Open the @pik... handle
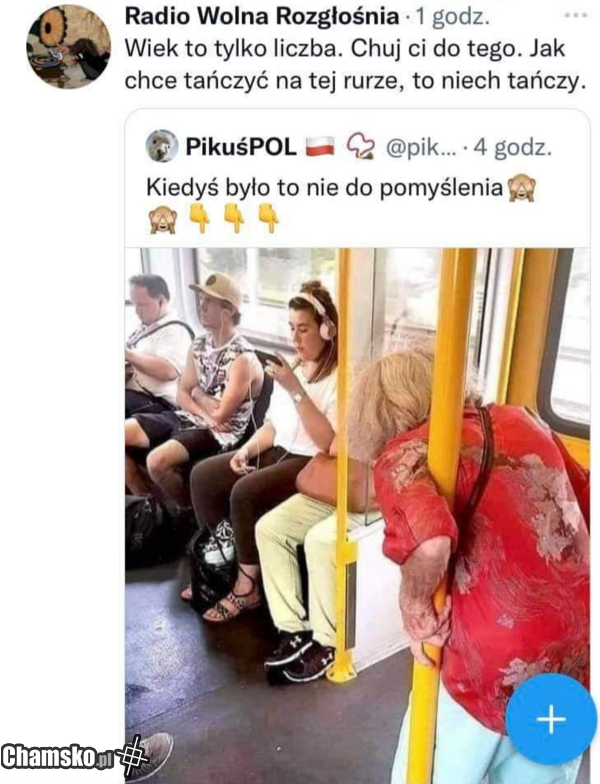 tap(420, 147)
